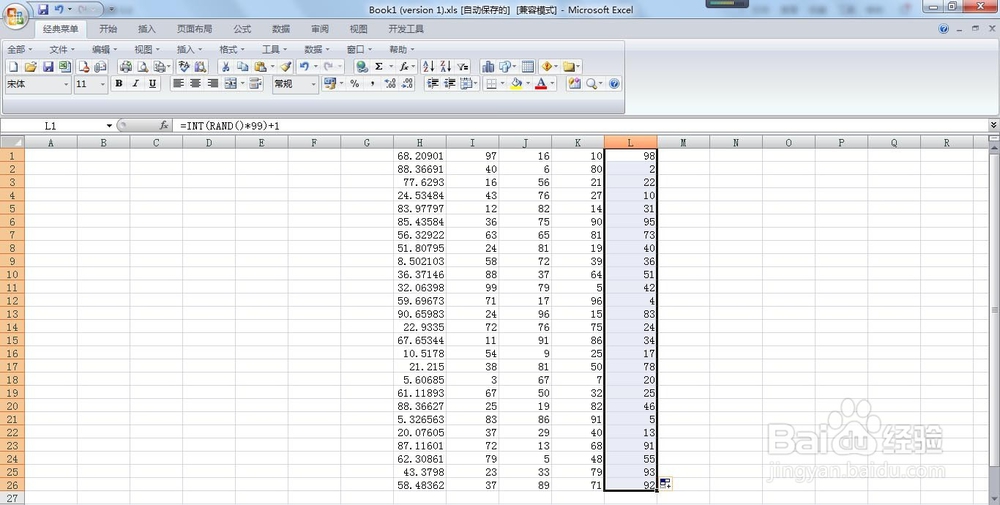The image size is (1000, 505).
Task: Expand the borders dropdown arrow
Action: tap(503, 84)
